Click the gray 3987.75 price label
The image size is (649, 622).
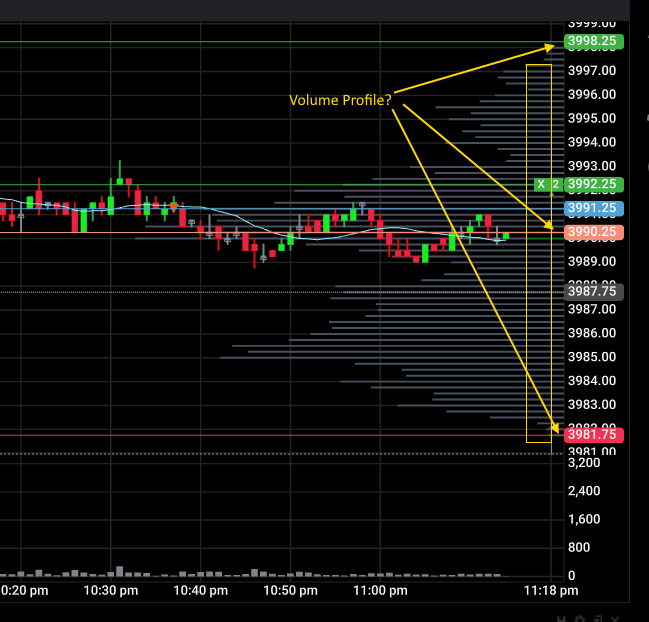[x=594, y=292]
